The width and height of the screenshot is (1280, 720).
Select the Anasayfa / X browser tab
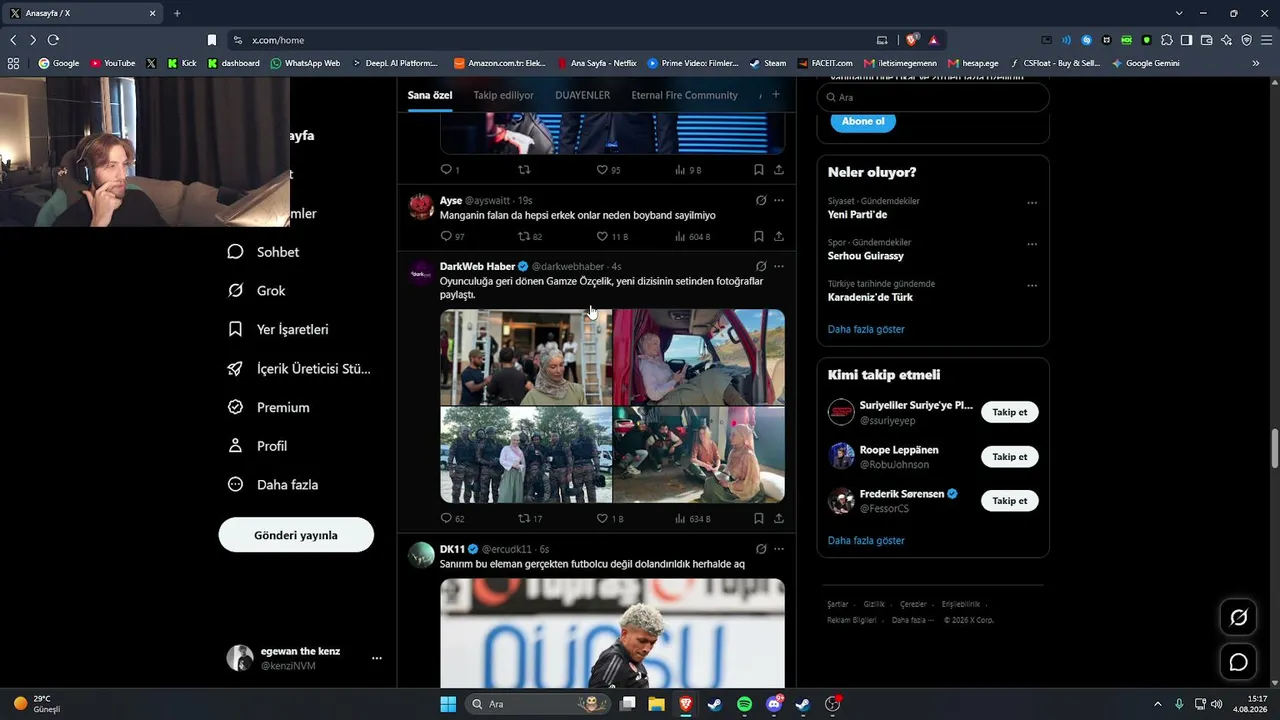pyautogui.click(x=83, y=13)
